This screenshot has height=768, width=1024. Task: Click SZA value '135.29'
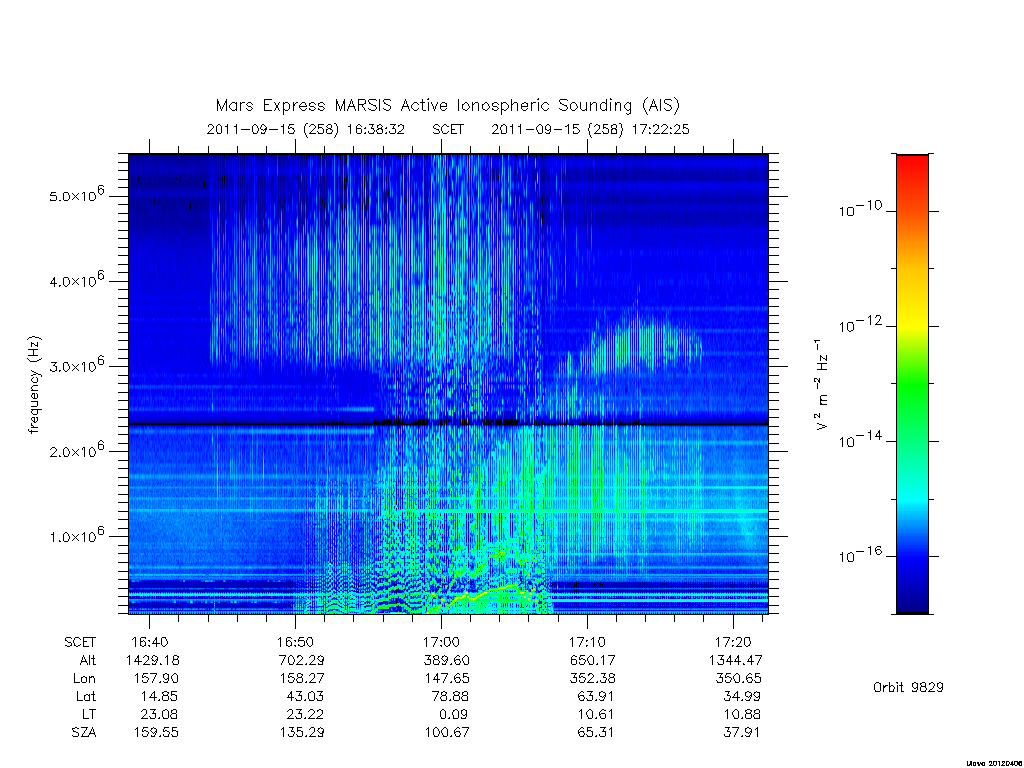(301, 733)
